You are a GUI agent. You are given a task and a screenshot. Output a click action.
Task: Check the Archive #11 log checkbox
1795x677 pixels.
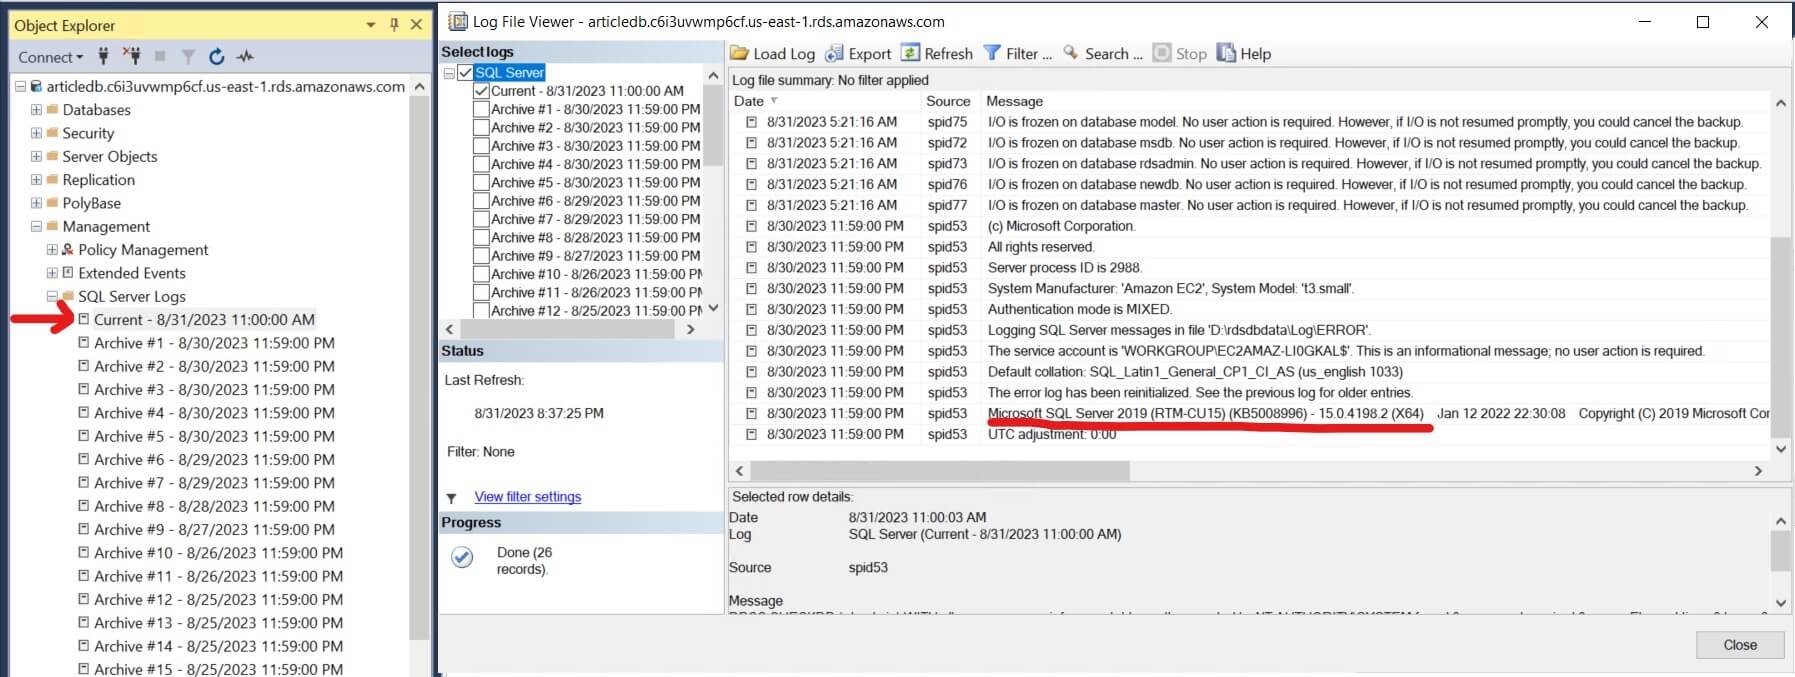481,292
